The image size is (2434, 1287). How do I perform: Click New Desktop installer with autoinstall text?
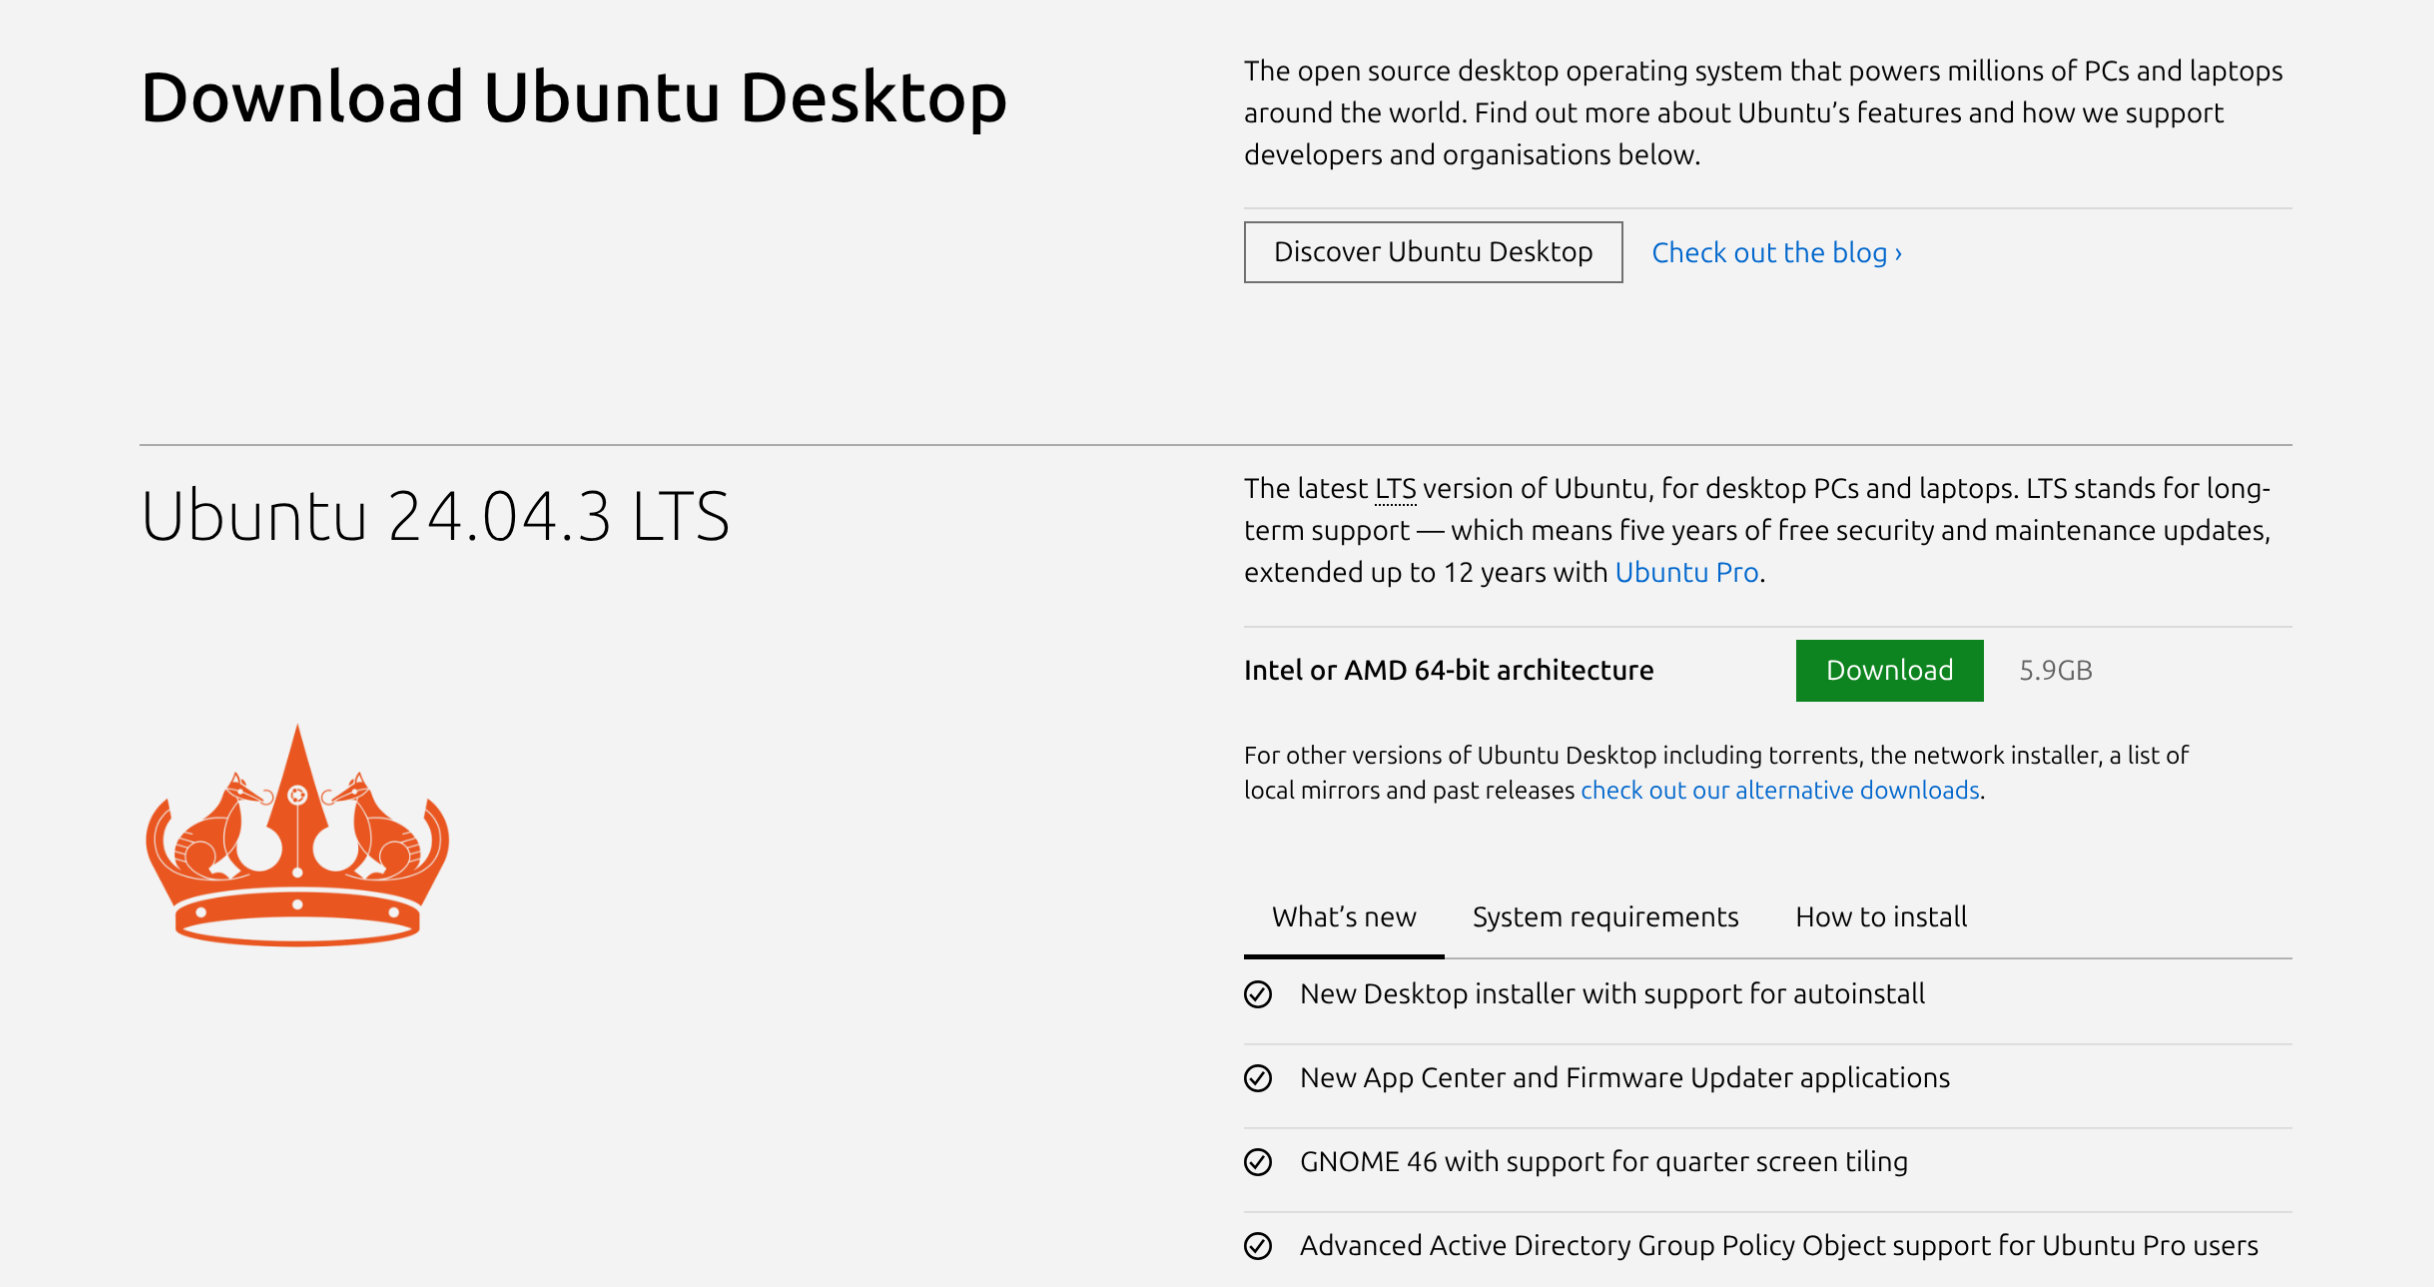[1611, 994]
